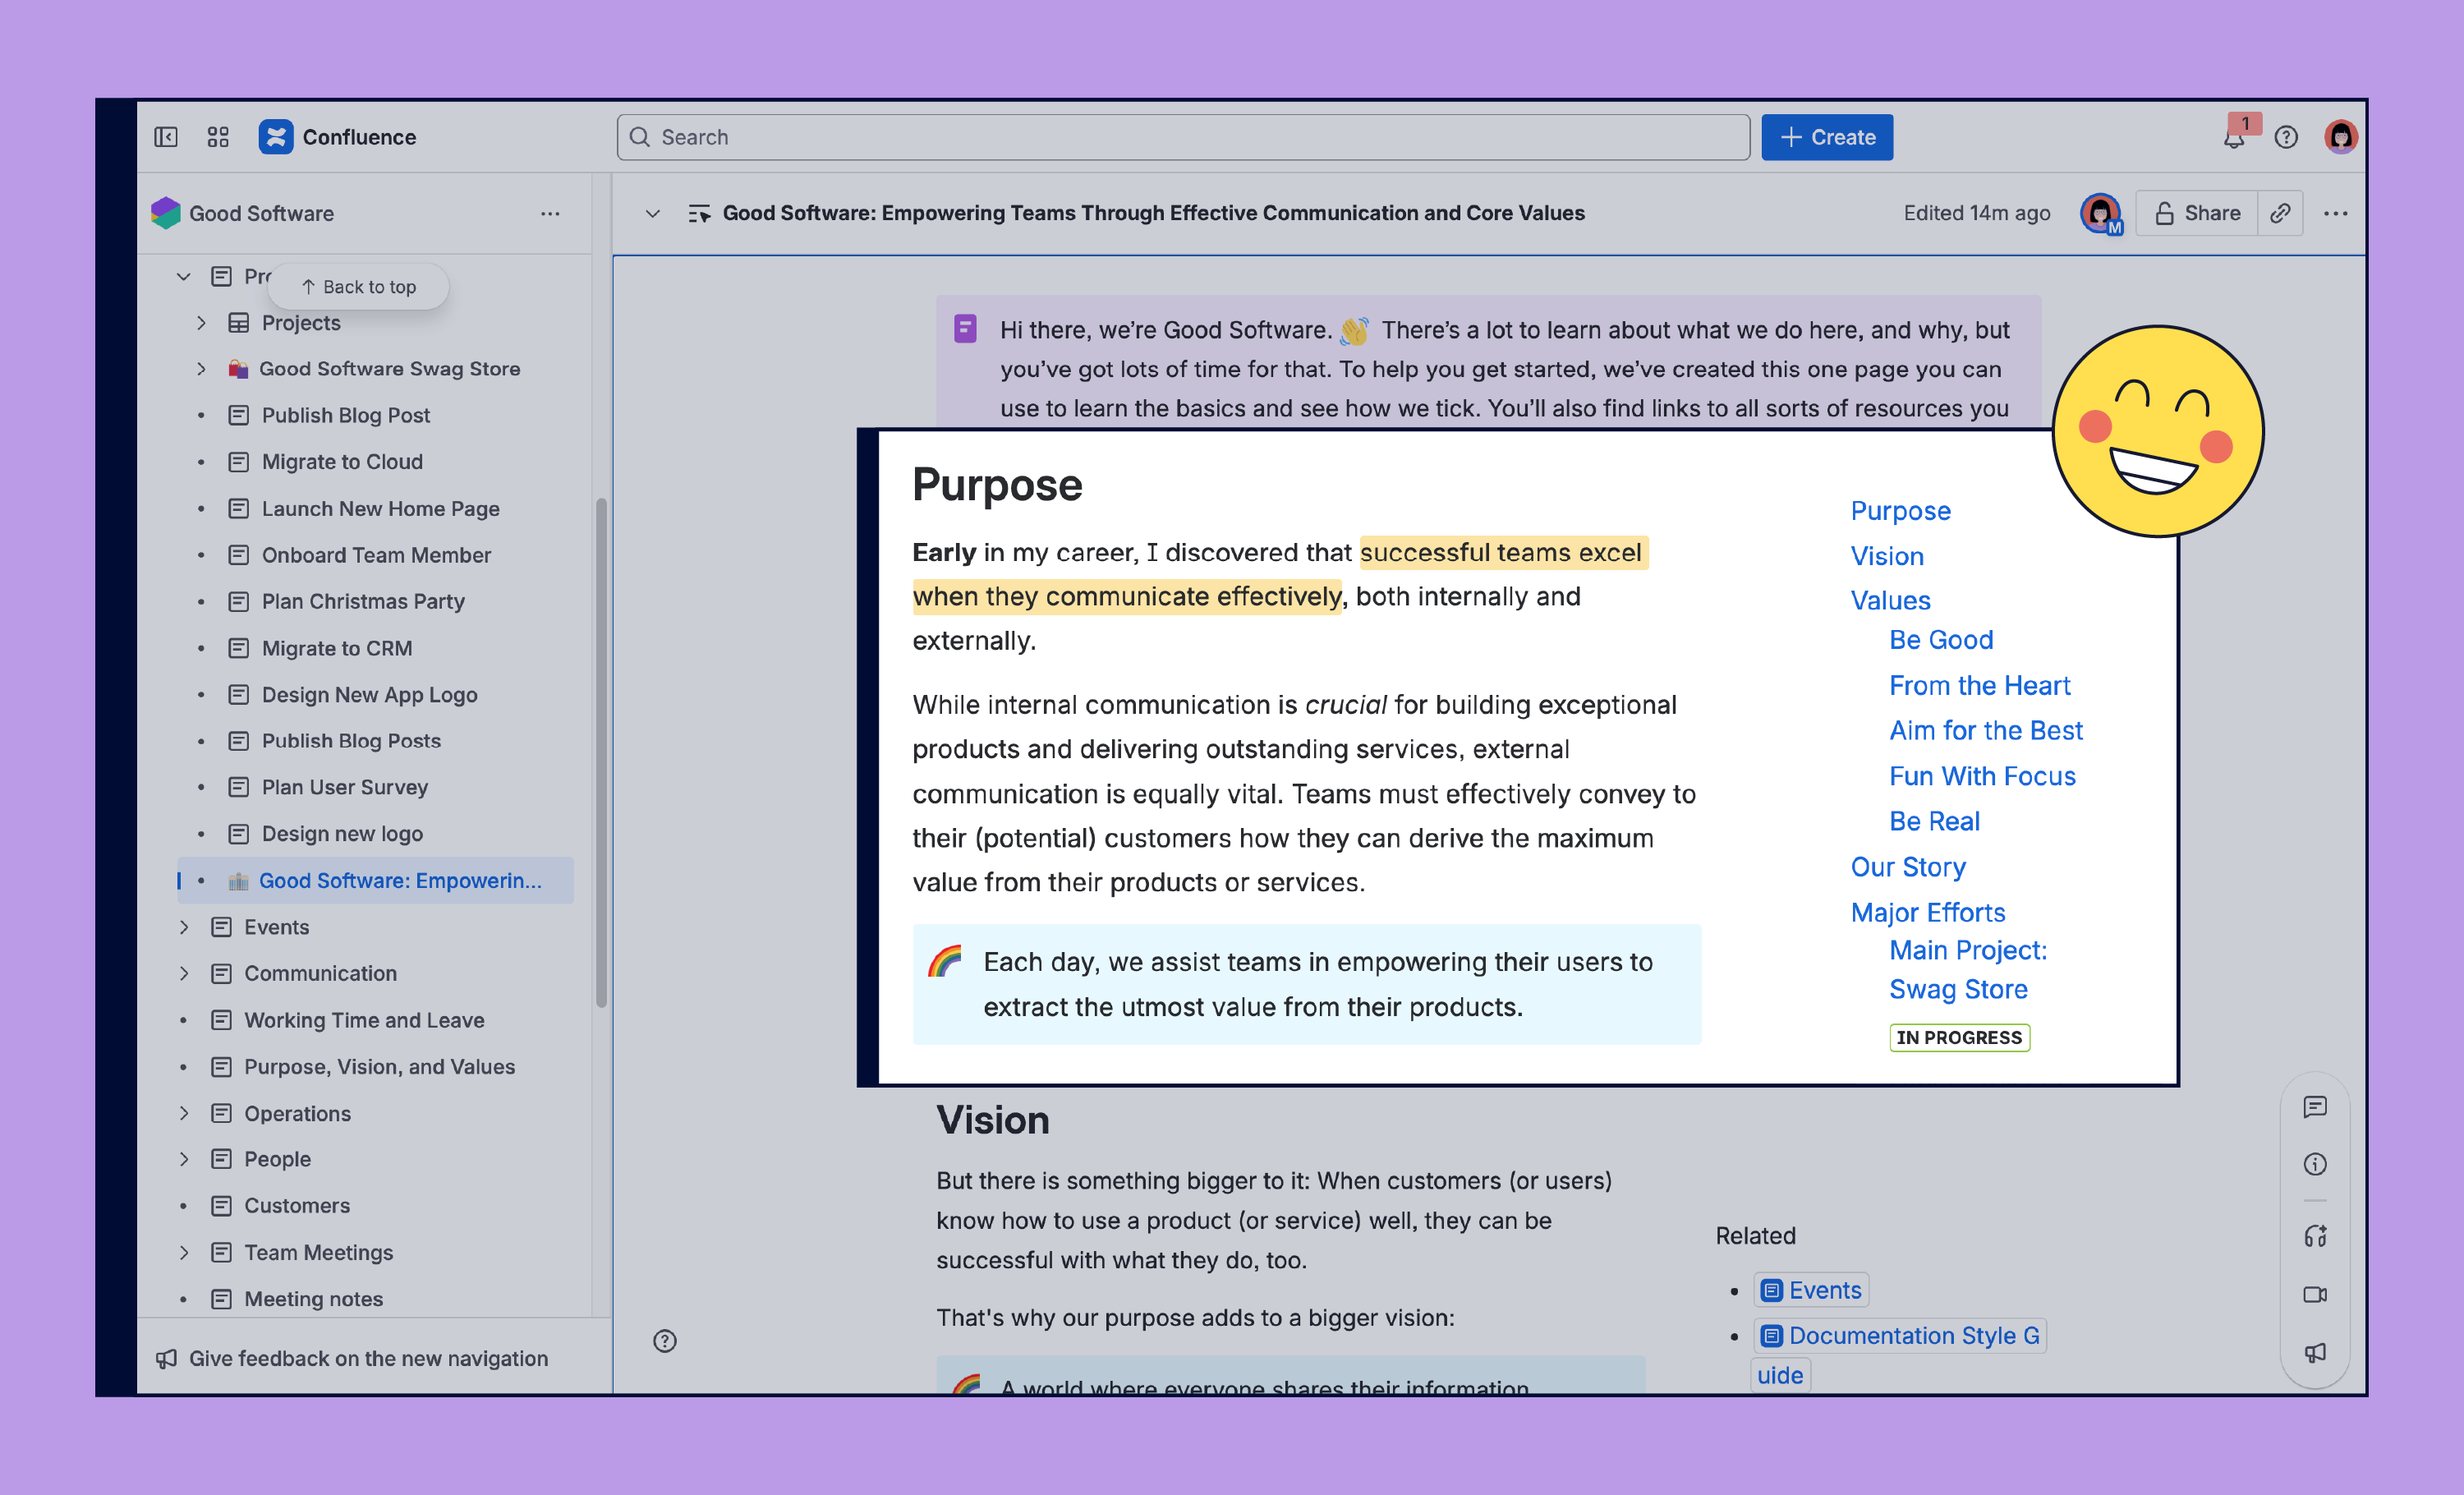Open the app switcher grid icon
This screenshot has width=2464, height=1495.
click(x=218, y=137)
